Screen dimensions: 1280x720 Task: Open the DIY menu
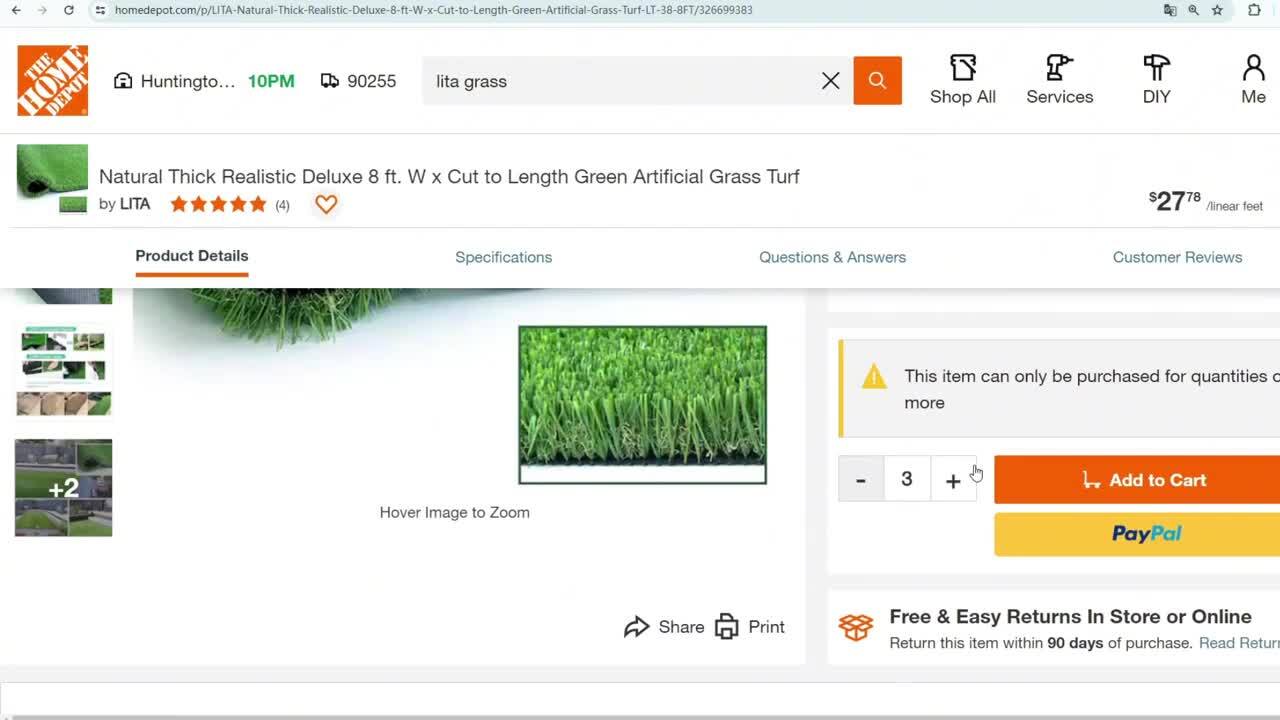1156,80
